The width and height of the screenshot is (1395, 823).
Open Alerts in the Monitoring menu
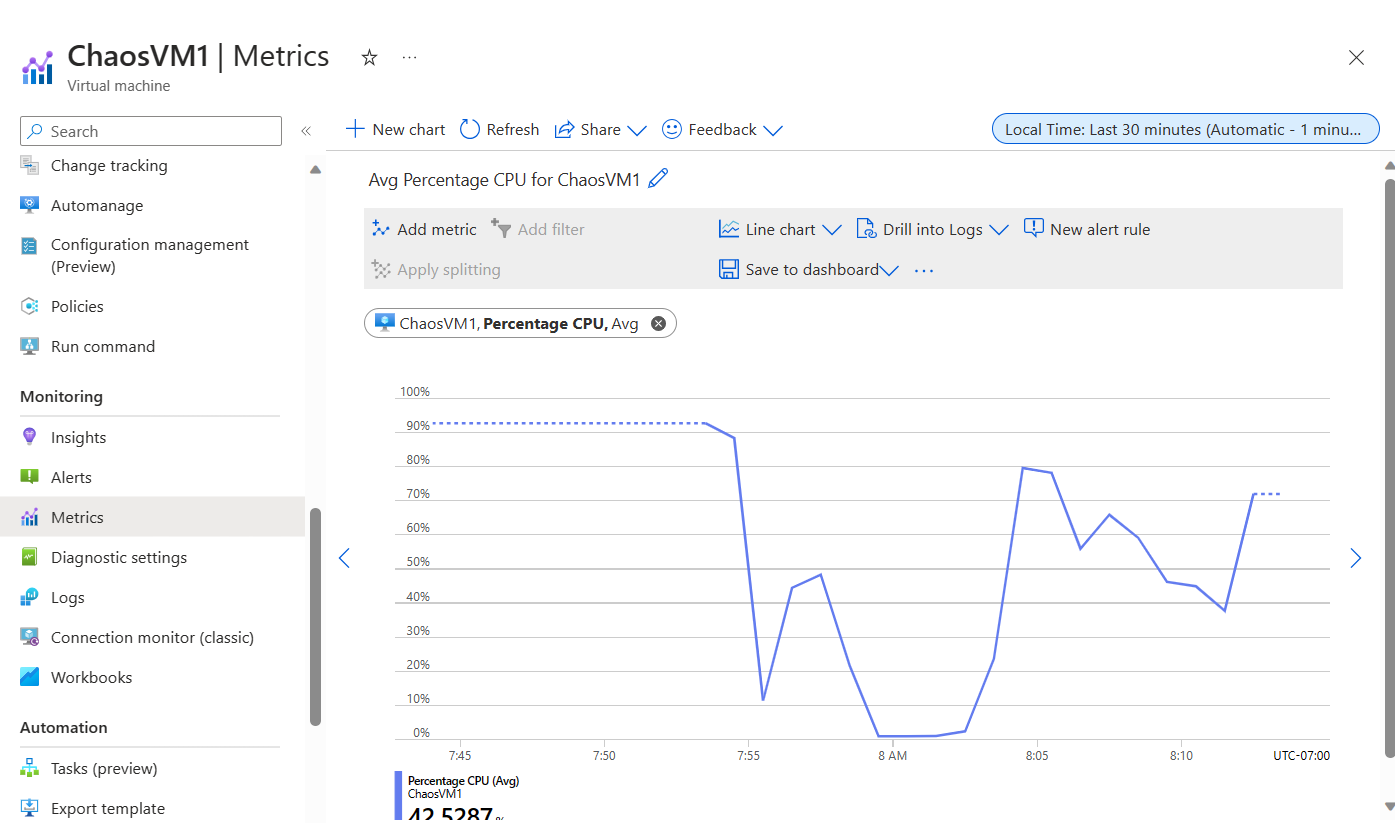pos(71,477)
